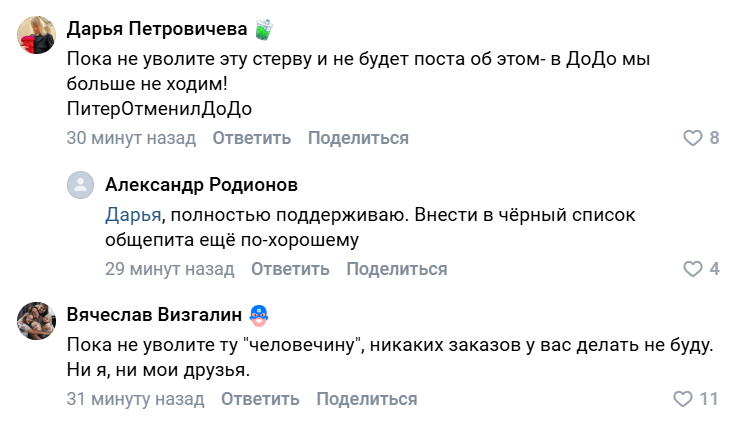Share Дарья Петровичева's comment
Screen dimensions: 739x430
point(358,138)
